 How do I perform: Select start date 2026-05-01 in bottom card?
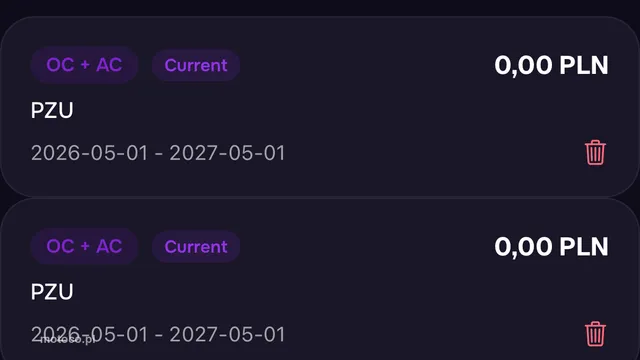[x=89, y=334]
